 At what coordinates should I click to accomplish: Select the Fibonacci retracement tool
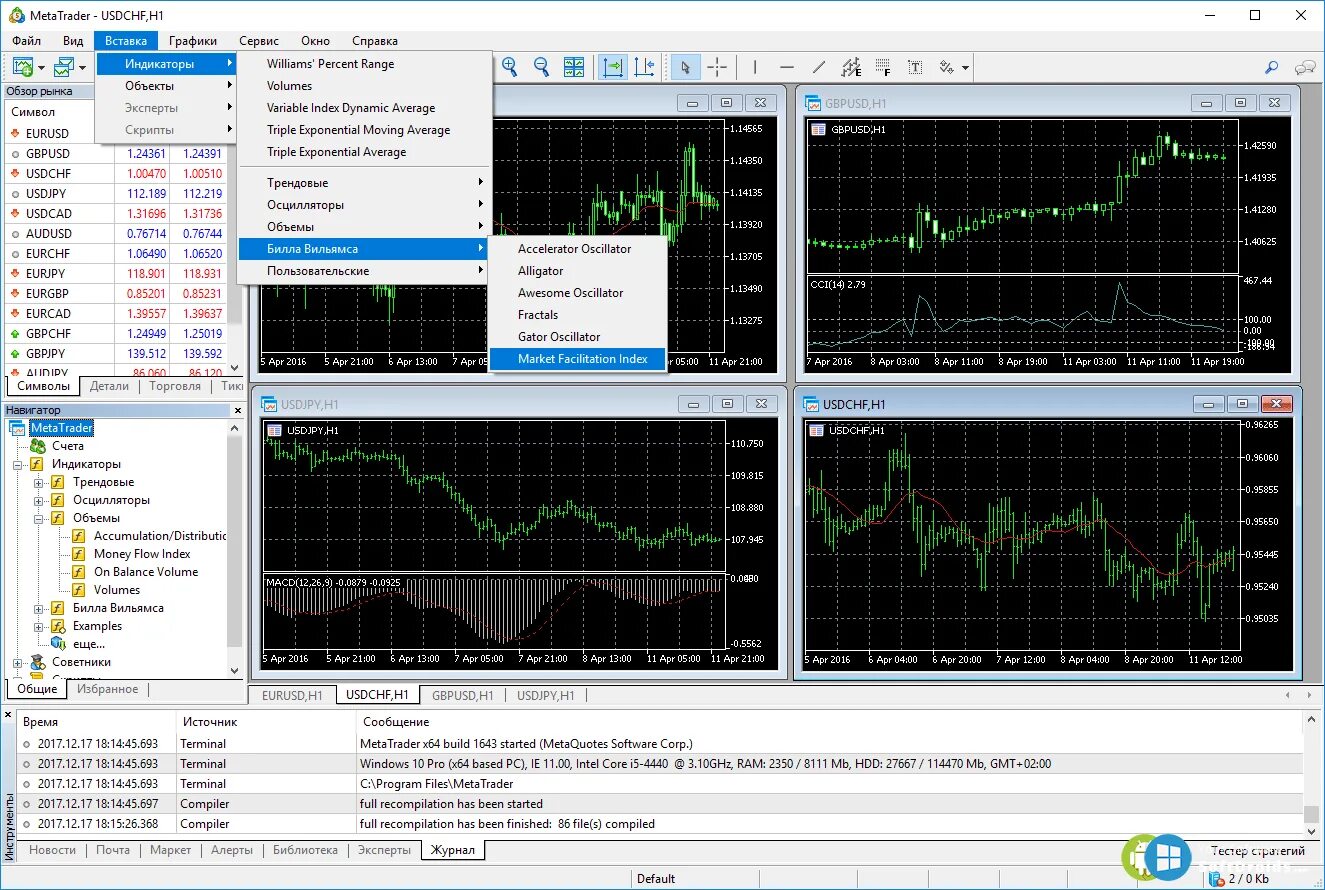pyautogui.click(x=883, y=67)
